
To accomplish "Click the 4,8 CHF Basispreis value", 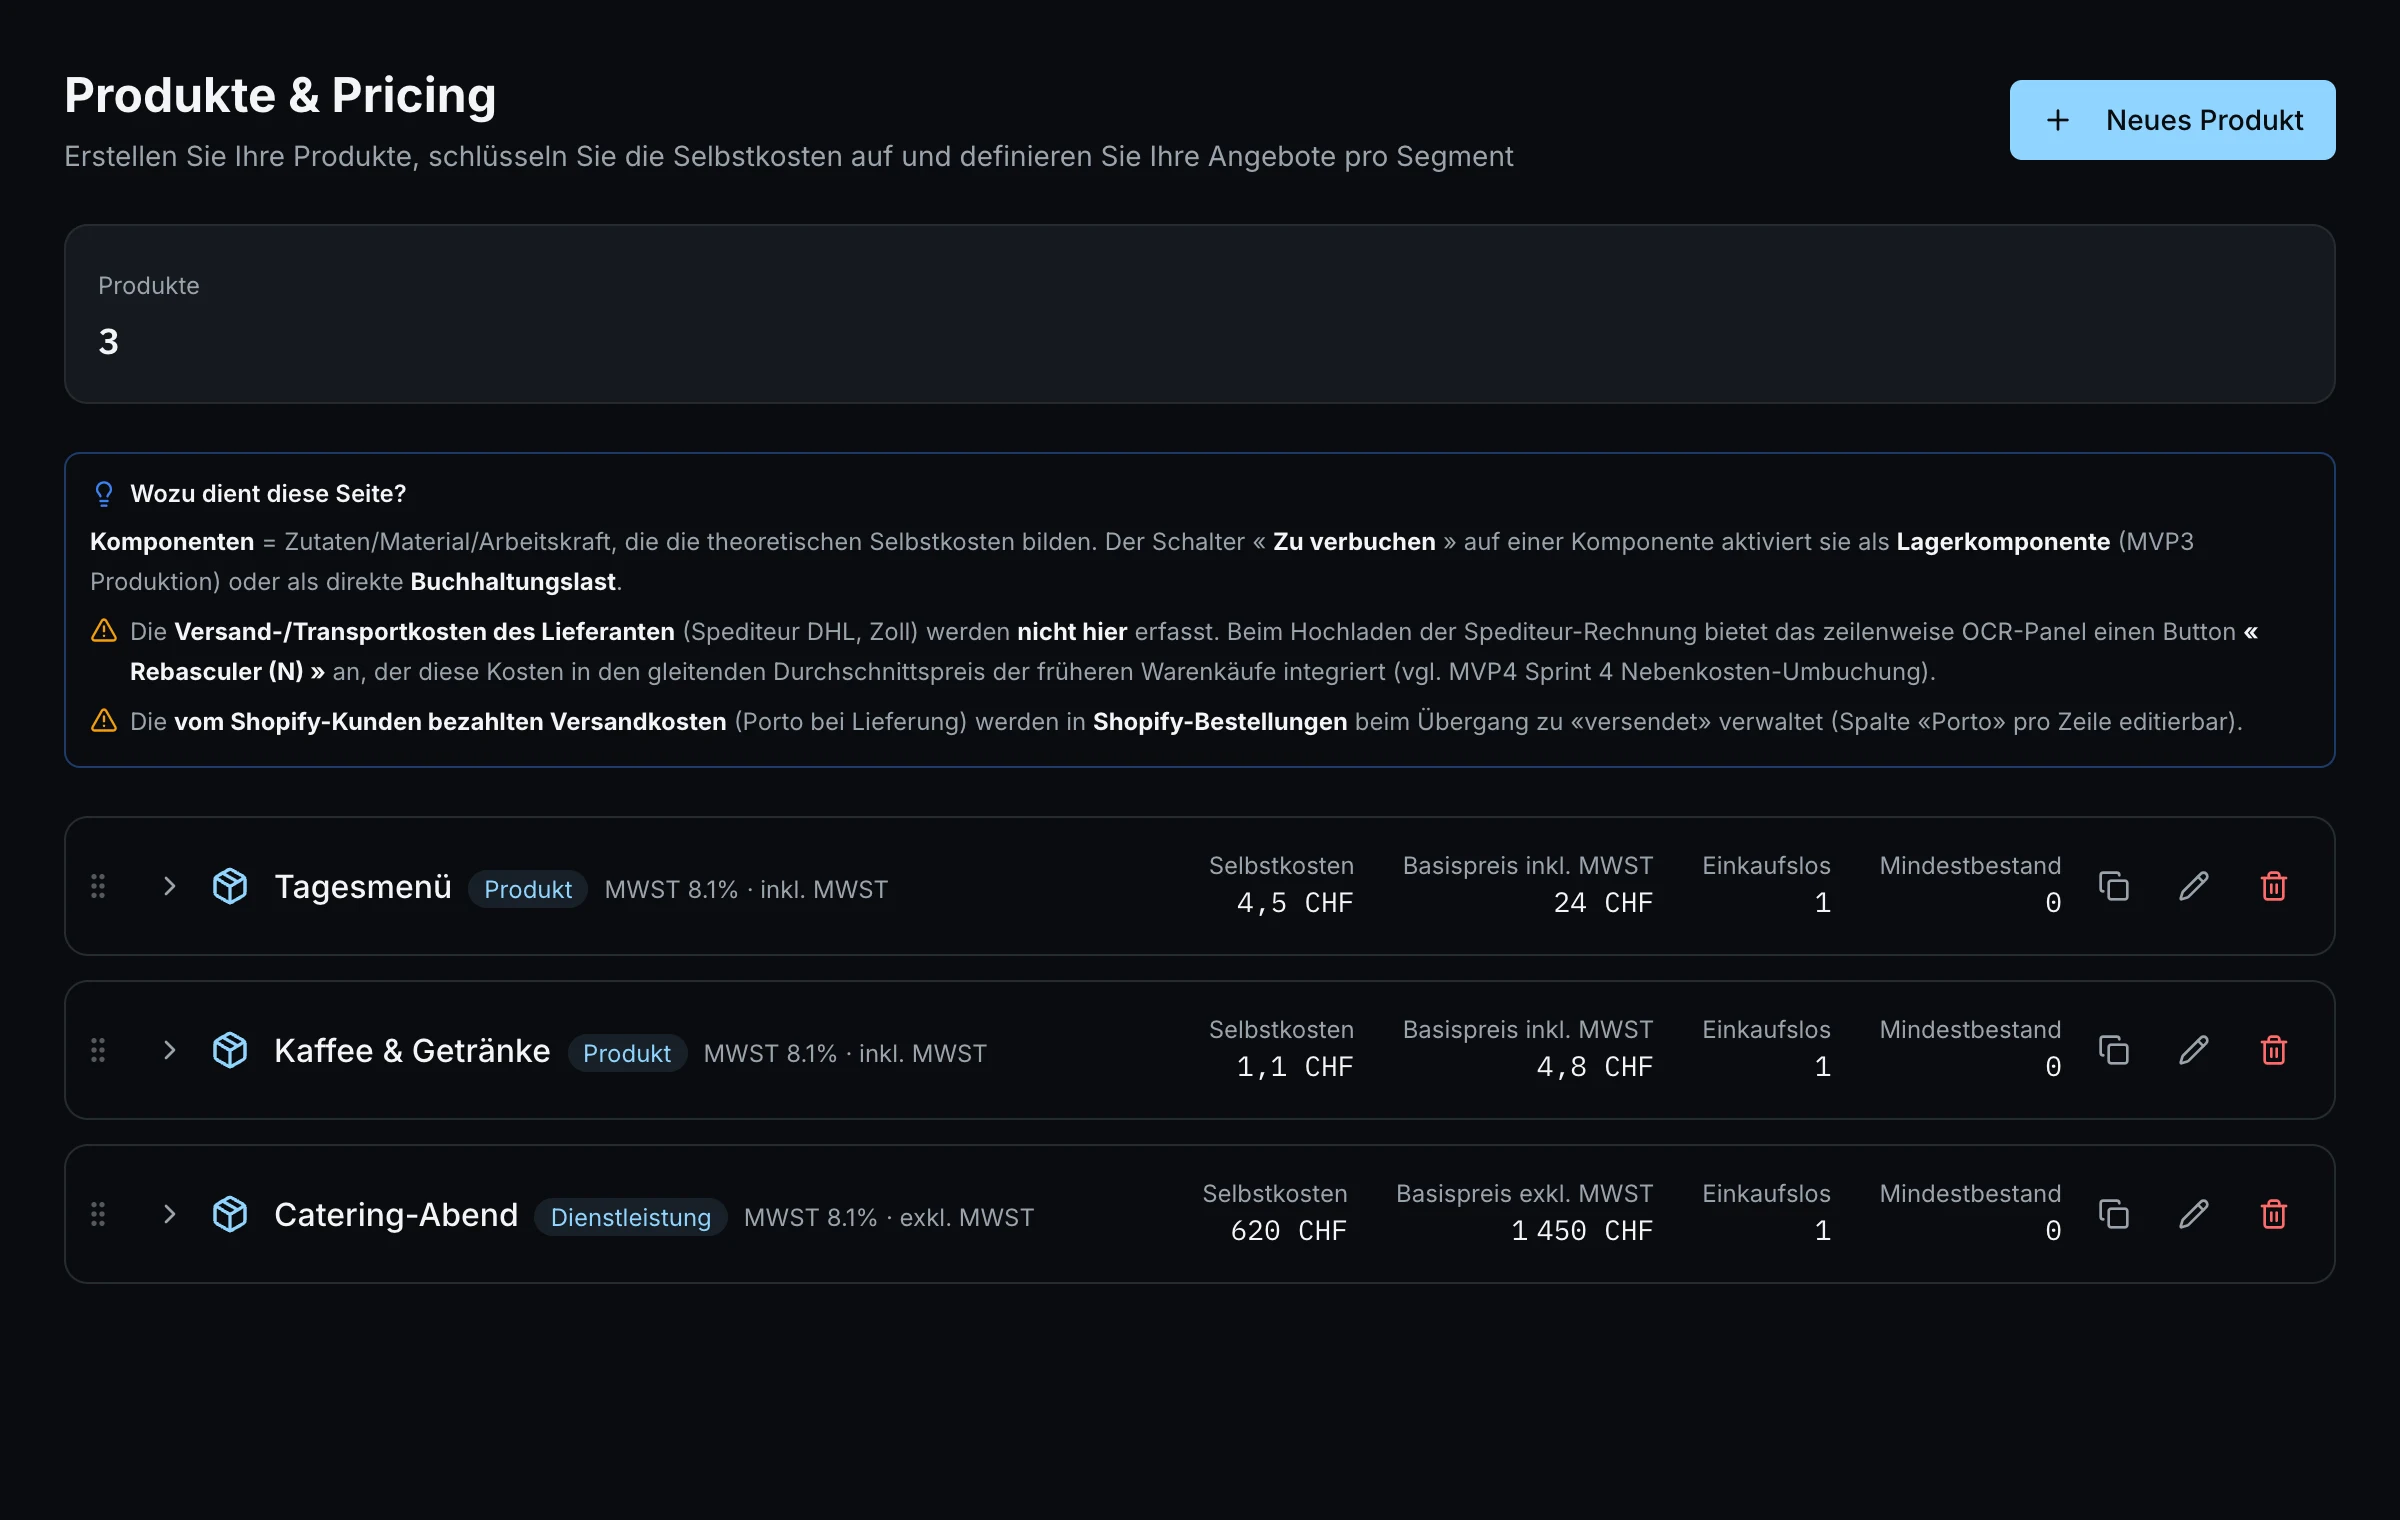I will 1595,1067.
